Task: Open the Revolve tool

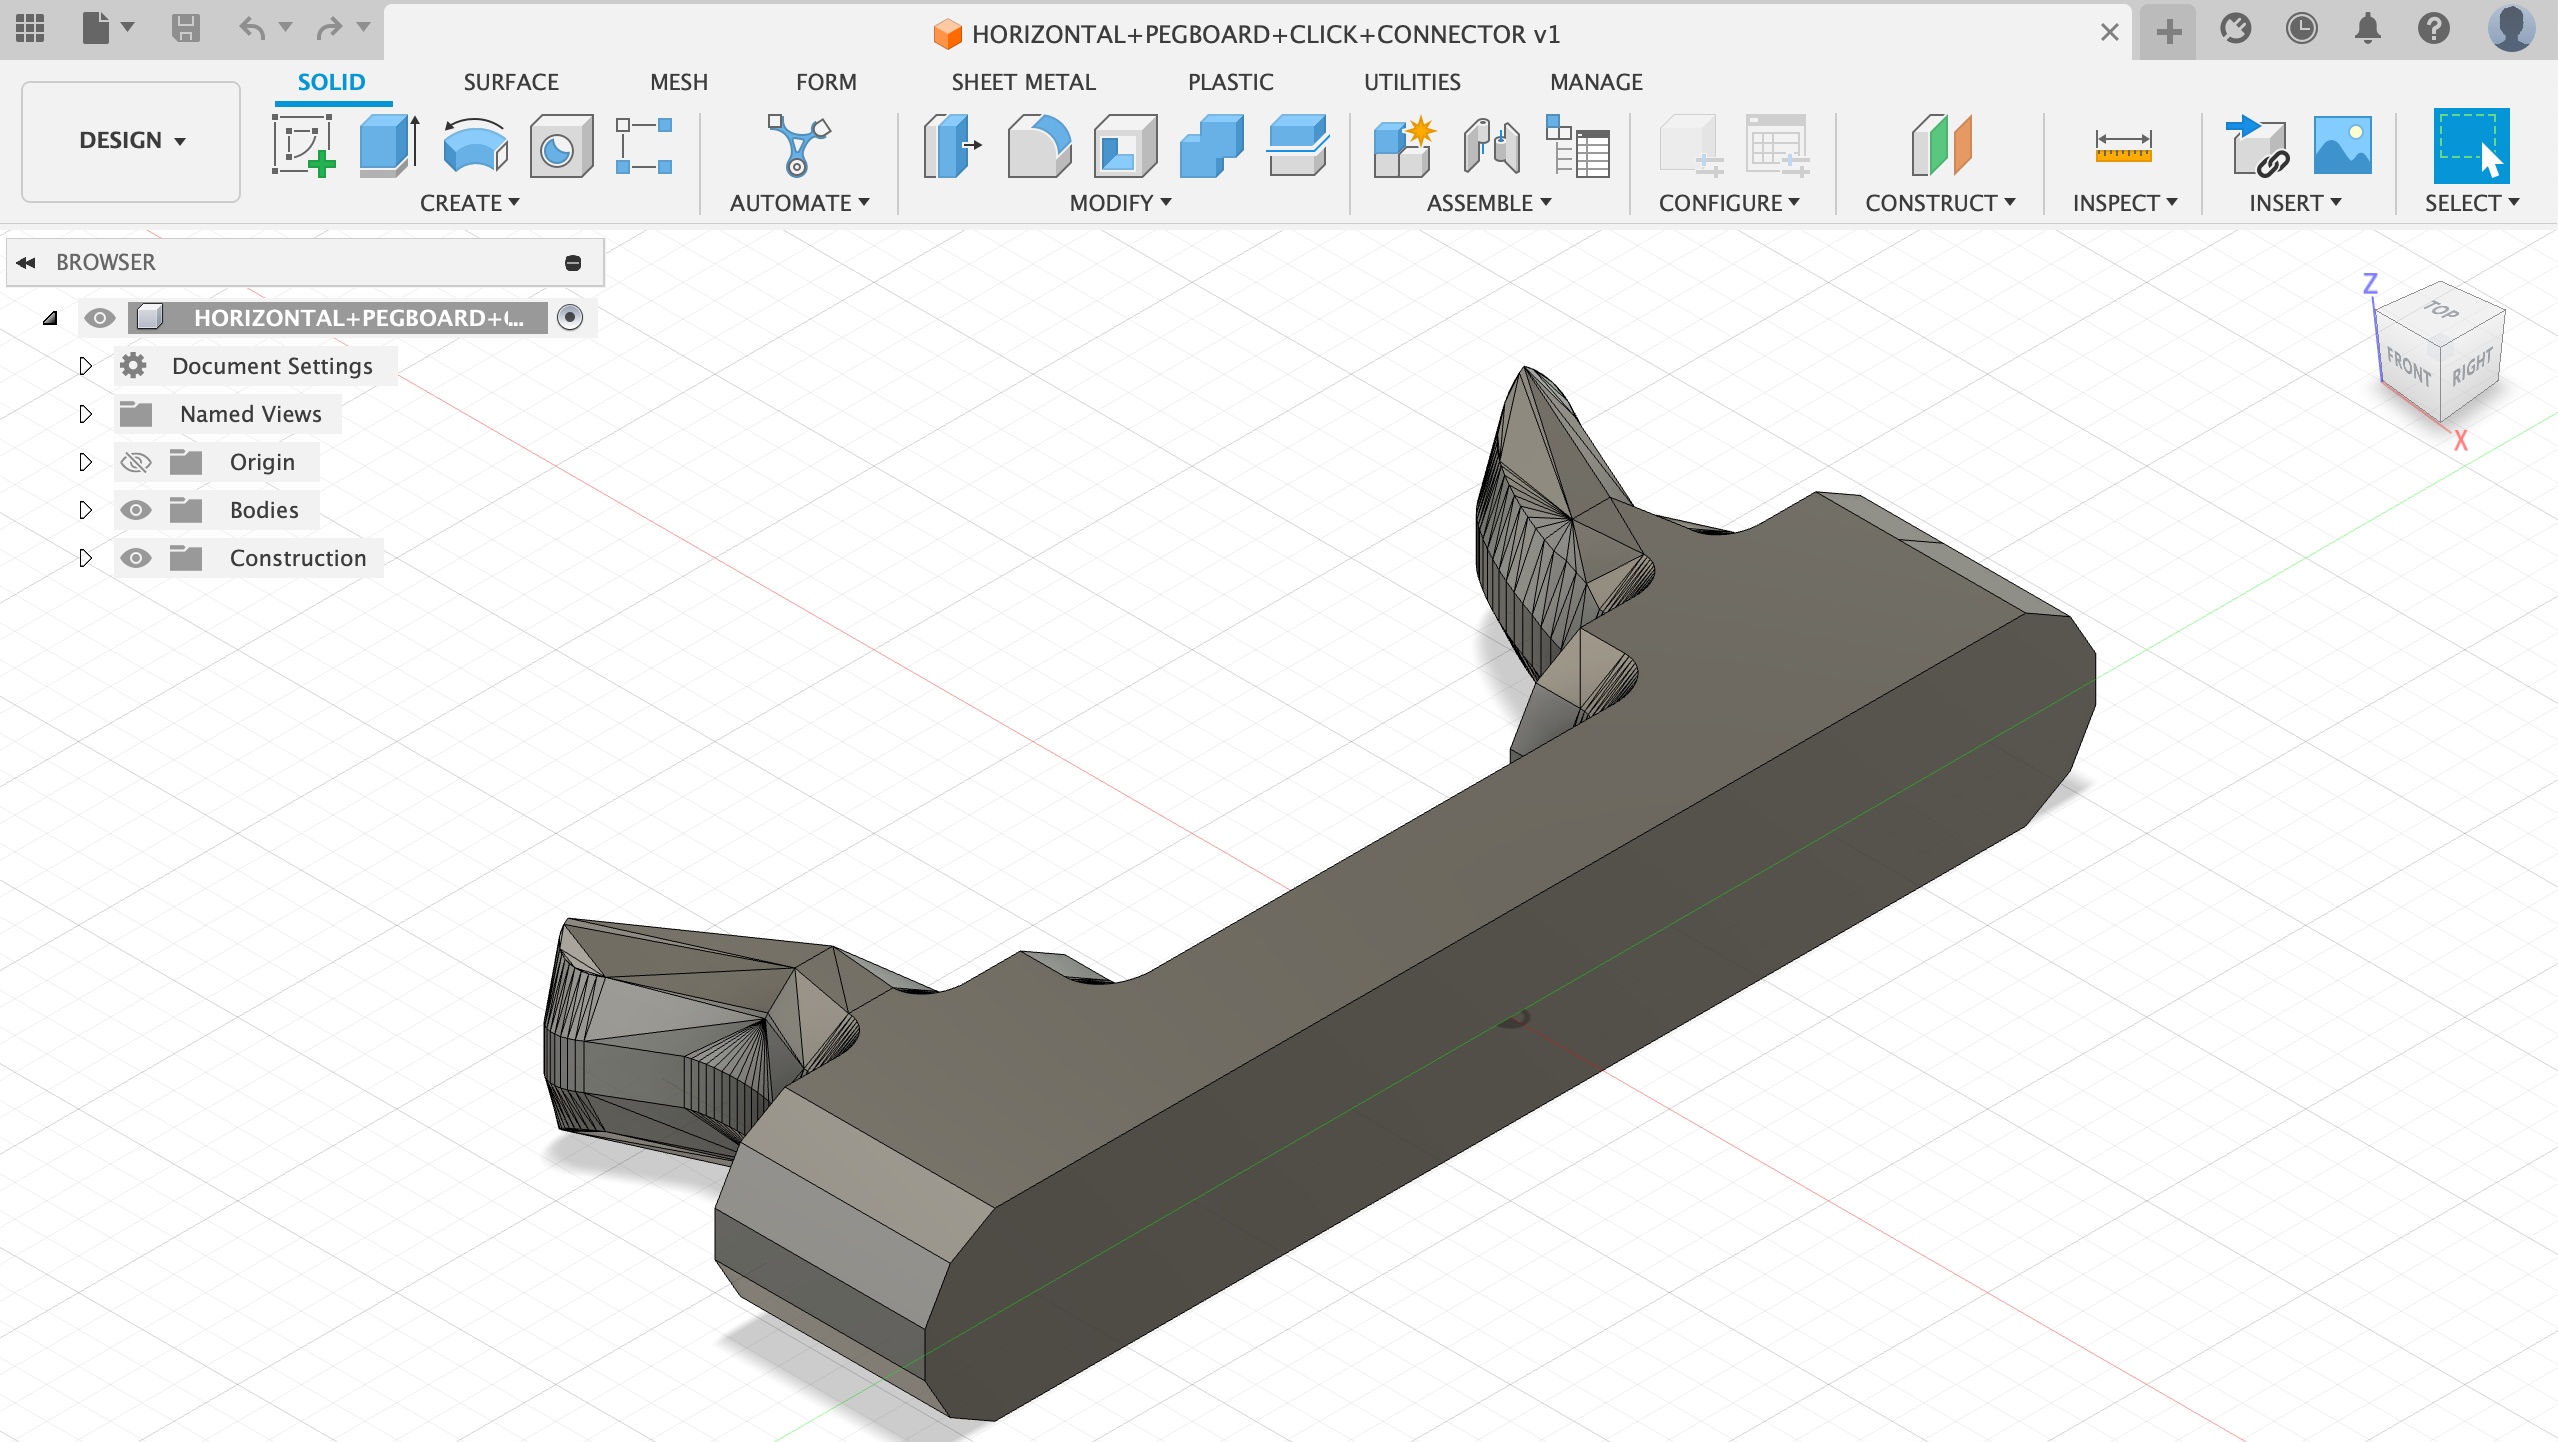Action: (473, 146)
